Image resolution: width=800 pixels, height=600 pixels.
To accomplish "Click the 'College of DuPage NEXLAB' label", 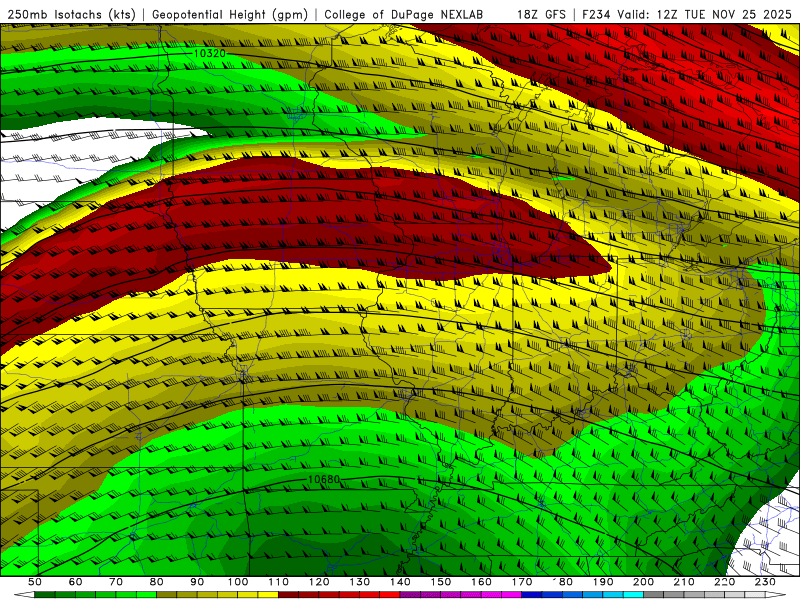I will 404,15.
